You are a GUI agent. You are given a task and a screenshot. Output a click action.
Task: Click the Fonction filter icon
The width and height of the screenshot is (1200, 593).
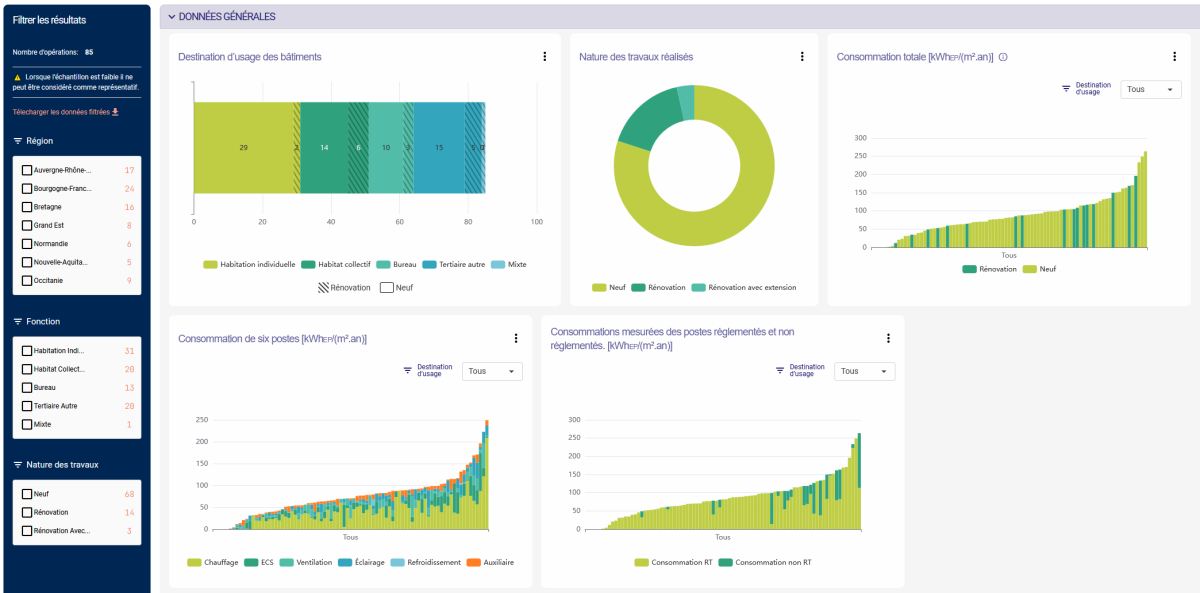pos(18,322)
